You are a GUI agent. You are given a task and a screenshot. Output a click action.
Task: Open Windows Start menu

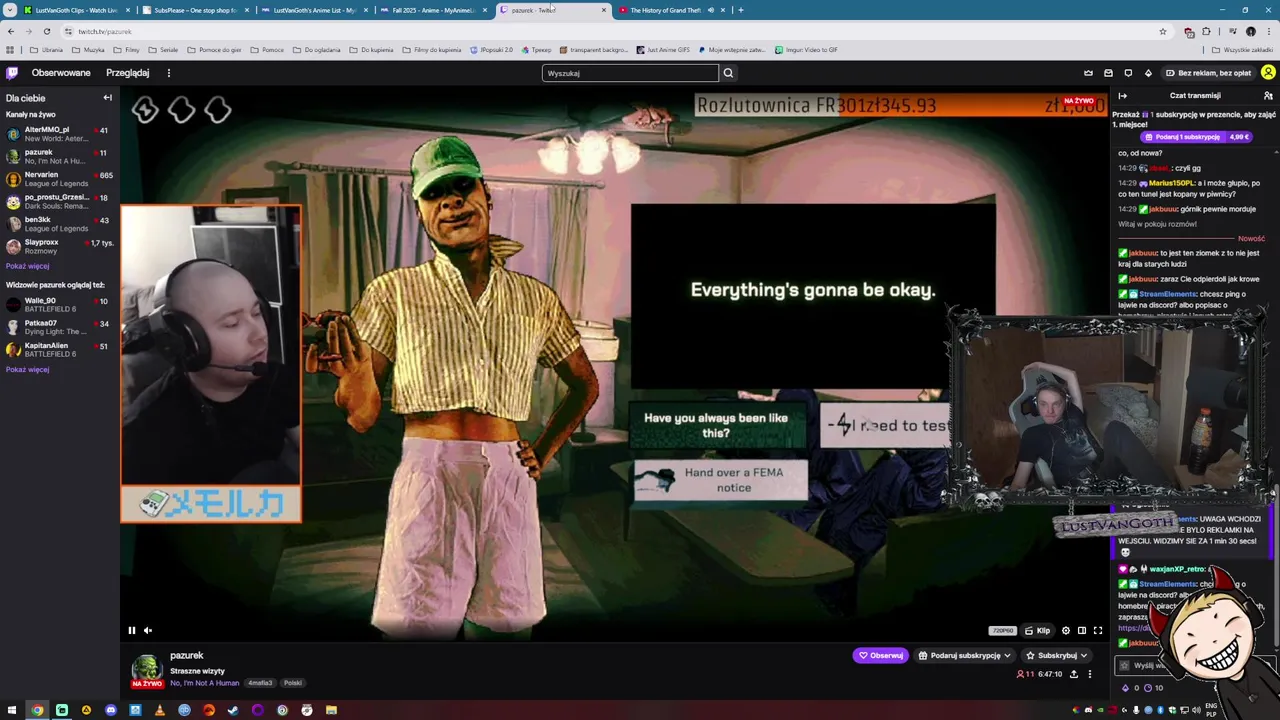(13, 710)
